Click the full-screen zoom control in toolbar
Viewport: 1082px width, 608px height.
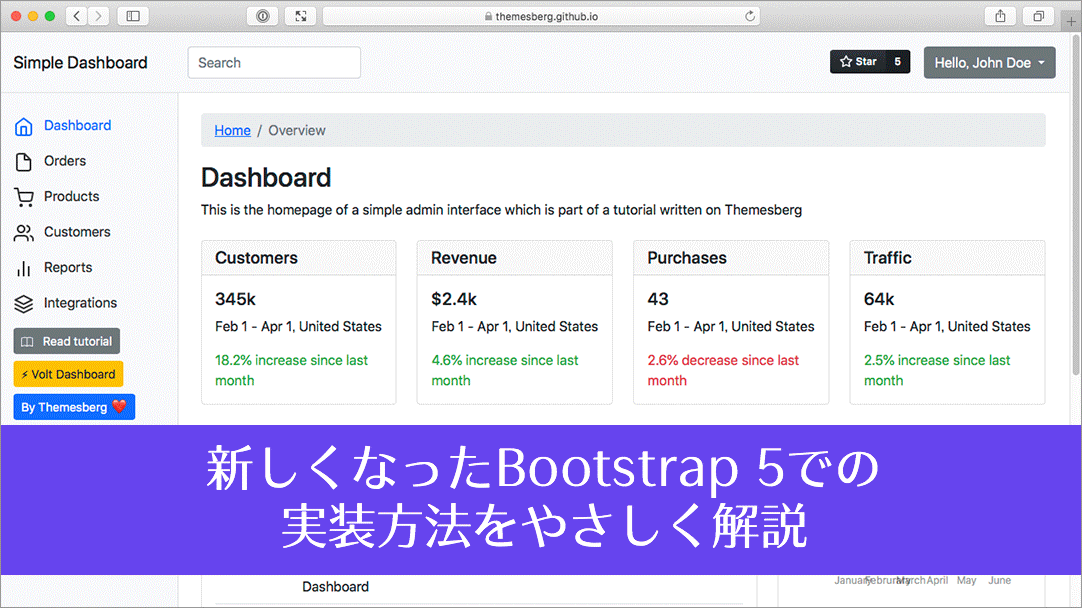(x=300, y=15)
